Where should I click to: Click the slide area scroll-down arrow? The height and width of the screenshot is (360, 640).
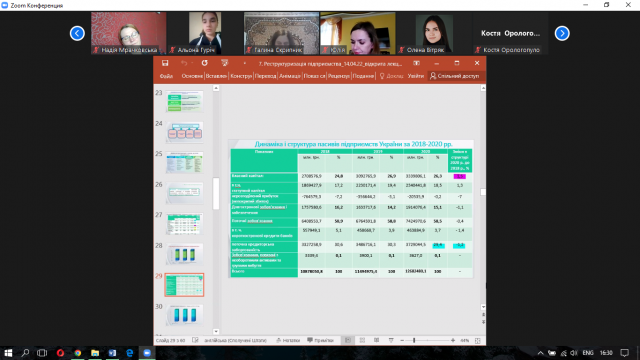tap(483, 307)
